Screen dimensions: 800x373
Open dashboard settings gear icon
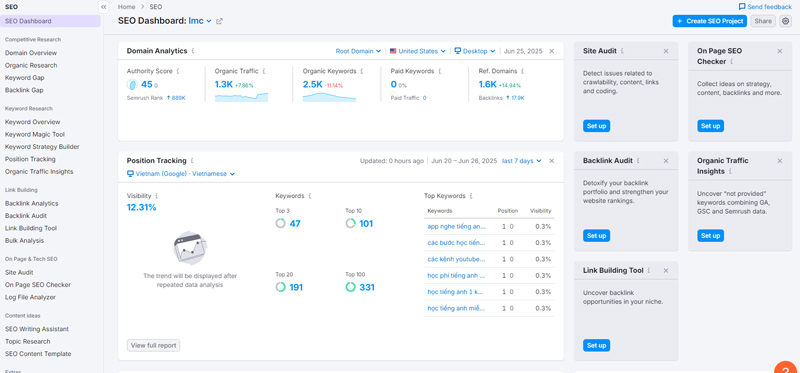pyautogui.click(x=785, y=21)
